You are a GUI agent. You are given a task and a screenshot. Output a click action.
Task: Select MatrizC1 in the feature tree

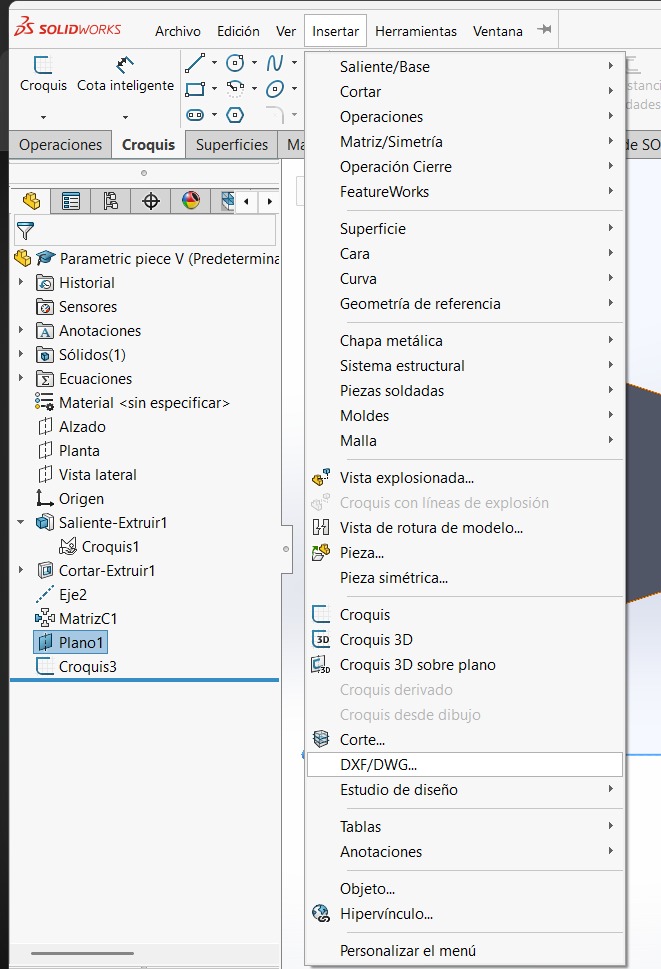76,618
